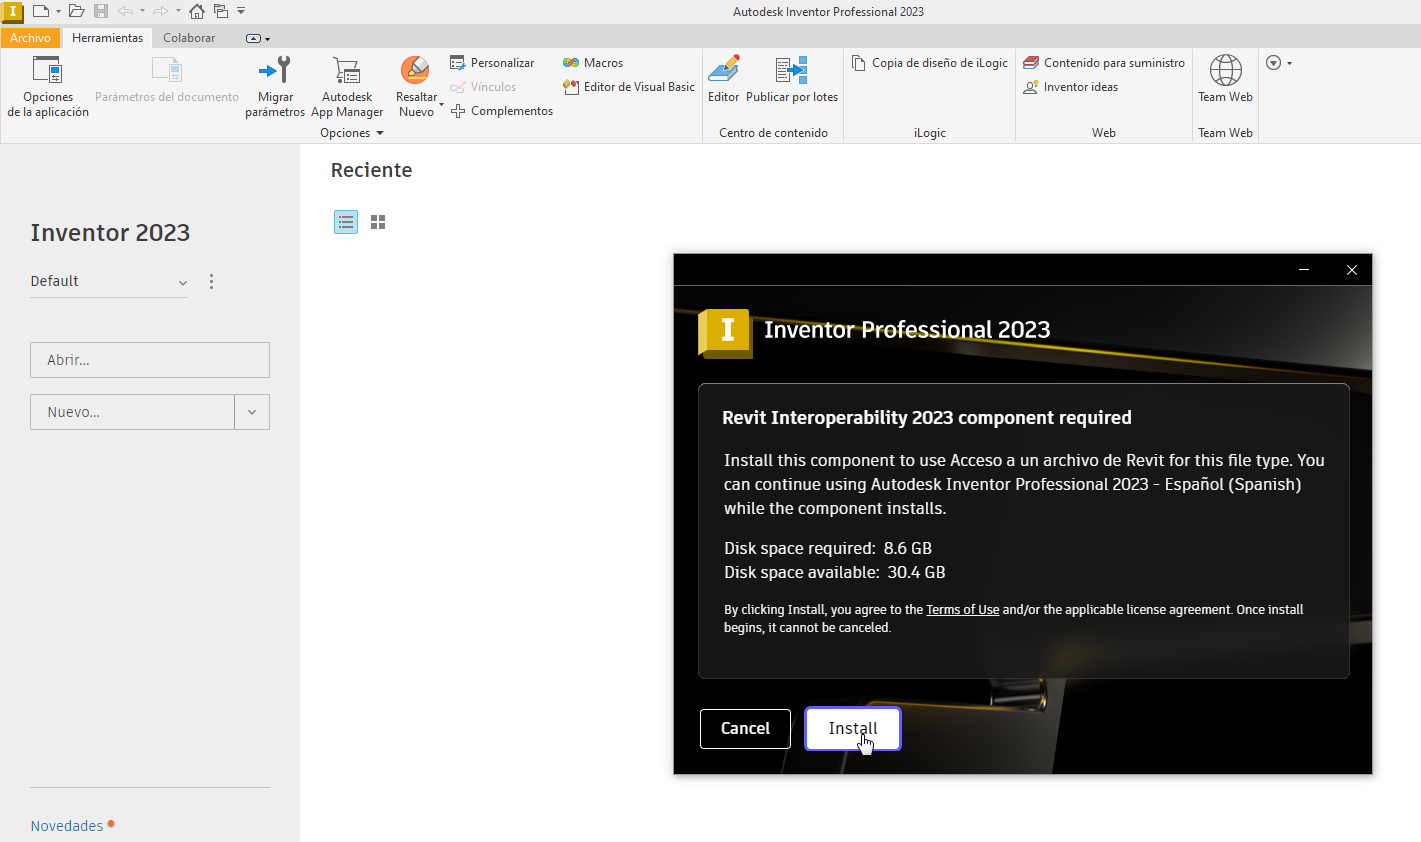This screenshot has height=842, width=1421.
Task: Launch Autodesk App Manager
Action: click(x=347, y=87)
